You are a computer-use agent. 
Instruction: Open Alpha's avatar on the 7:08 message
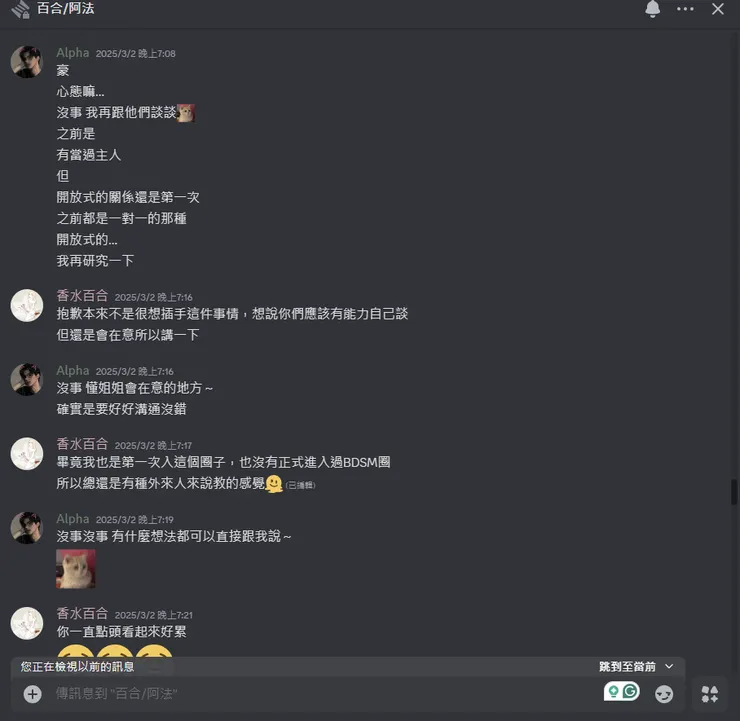[26, 61]
